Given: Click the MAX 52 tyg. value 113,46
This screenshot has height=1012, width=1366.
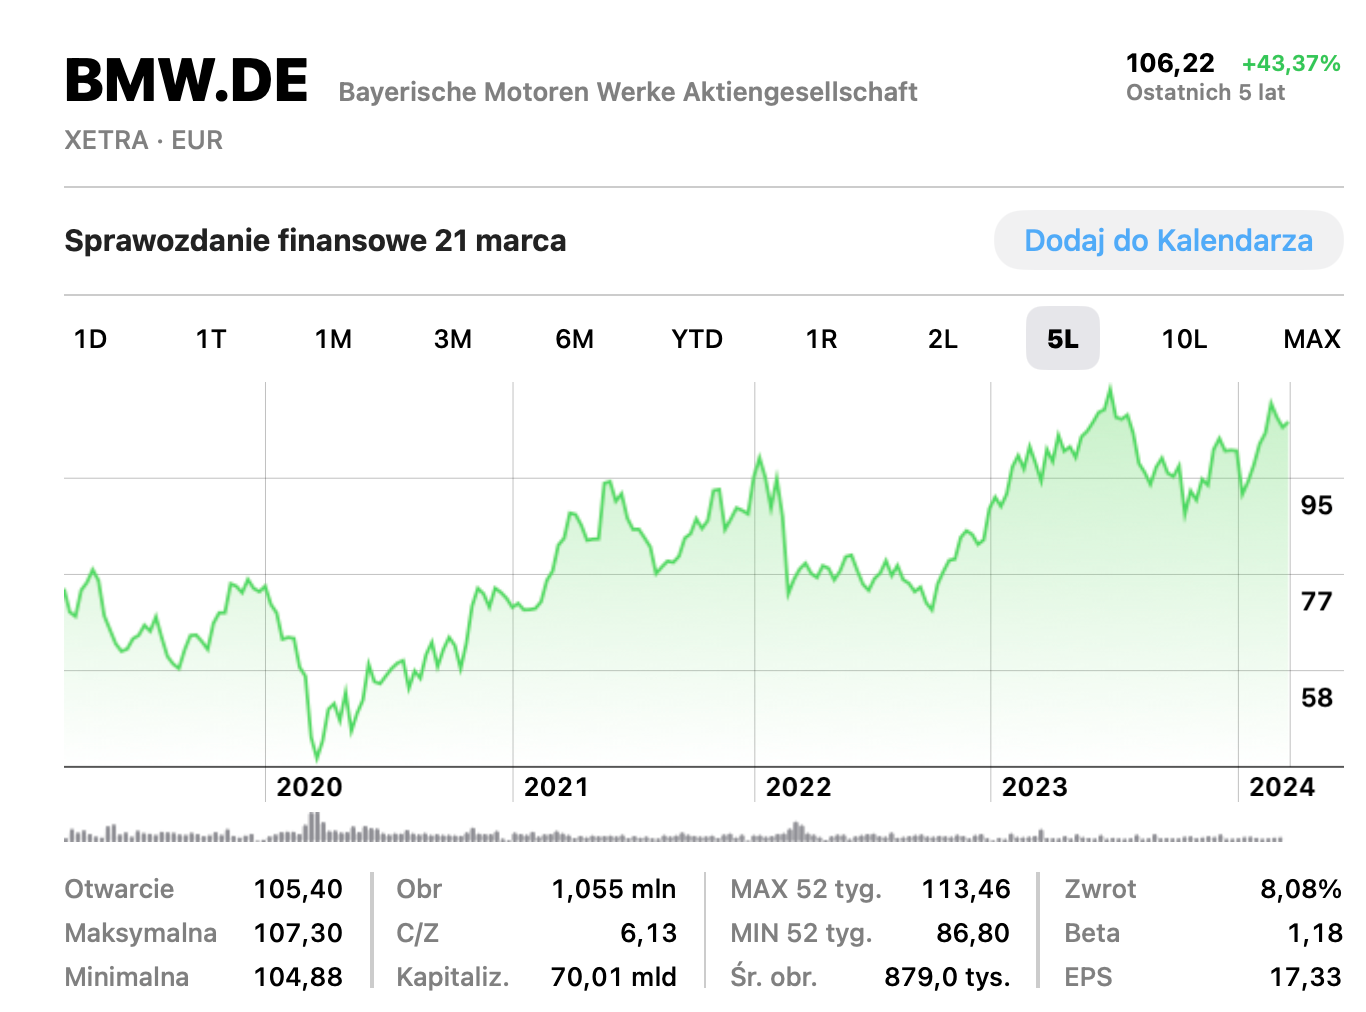Looking at the screenshot, I should 966,889.
